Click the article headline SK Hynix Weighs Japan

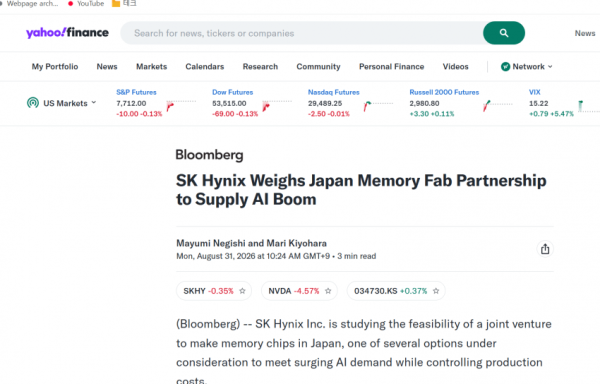click(x=361, y=190)
